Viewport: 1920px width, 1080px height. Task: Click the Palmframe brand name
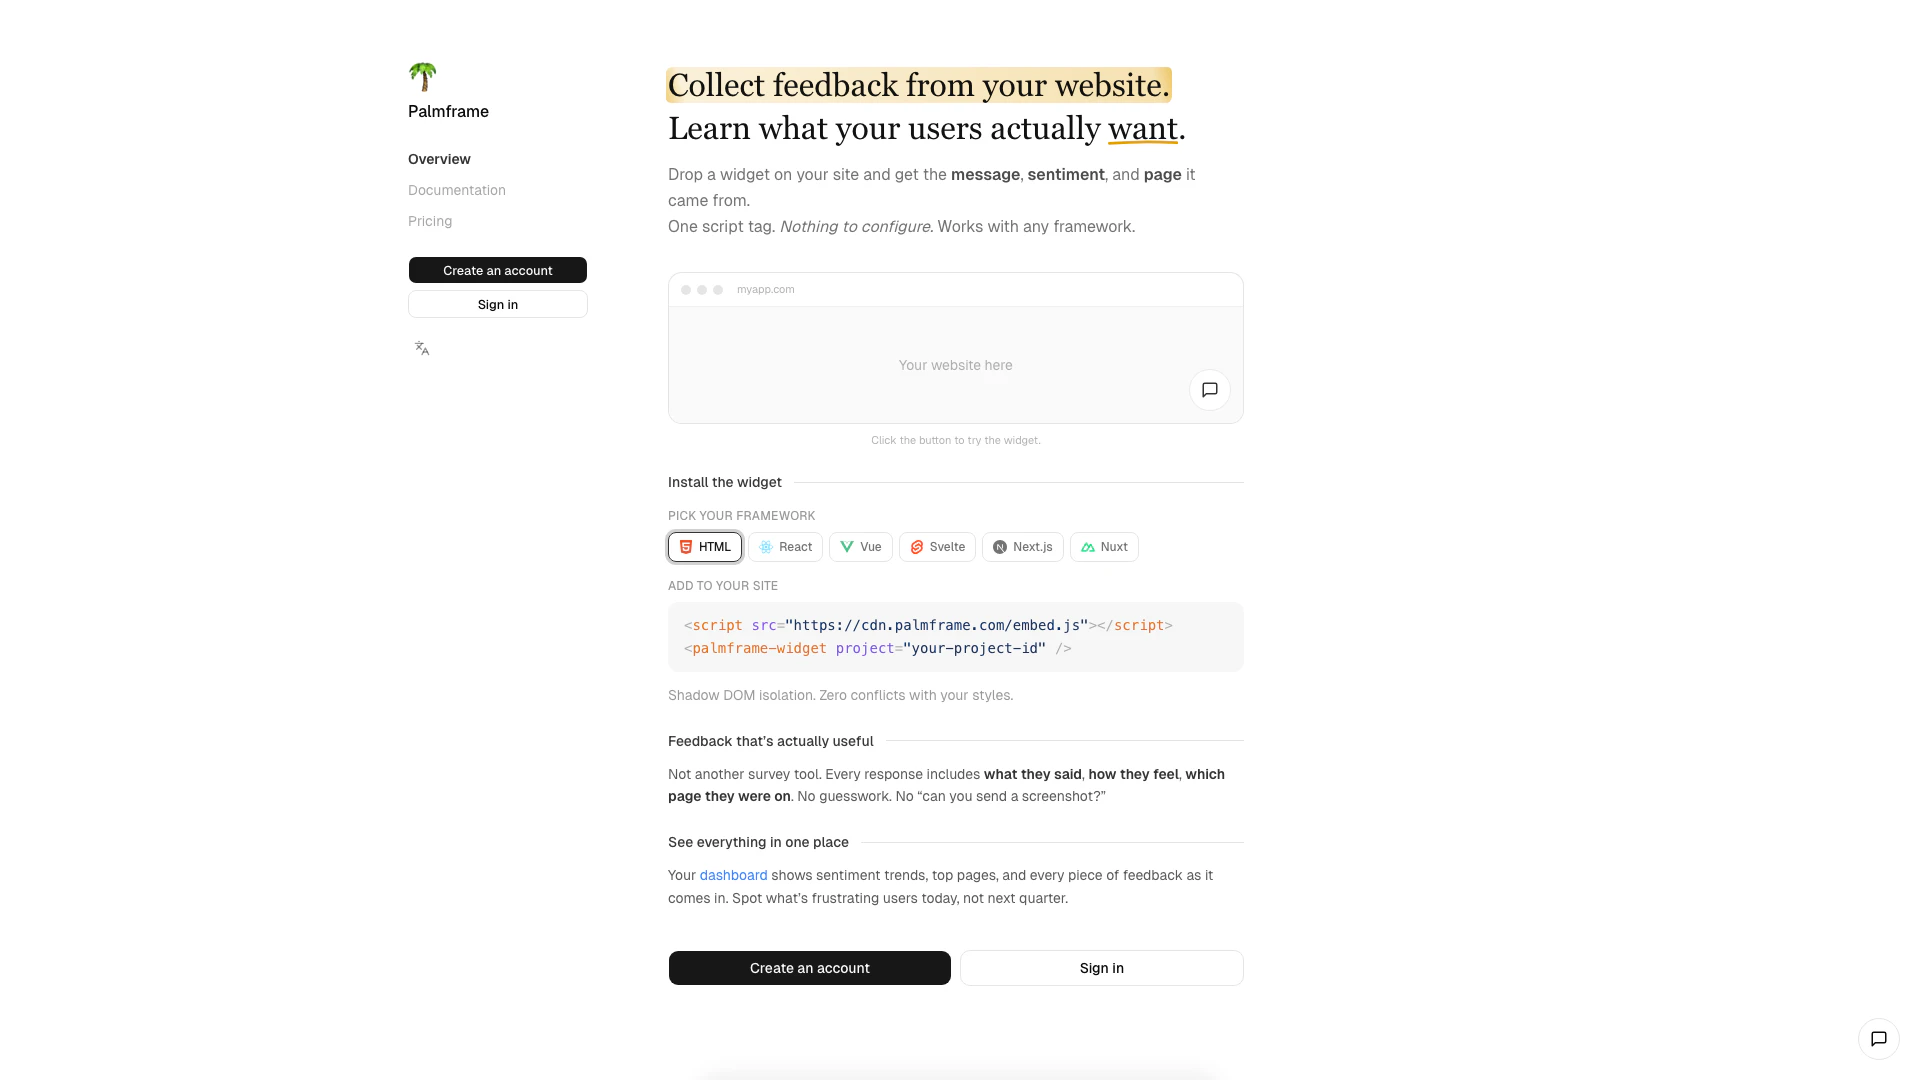[x=448, y=111]
